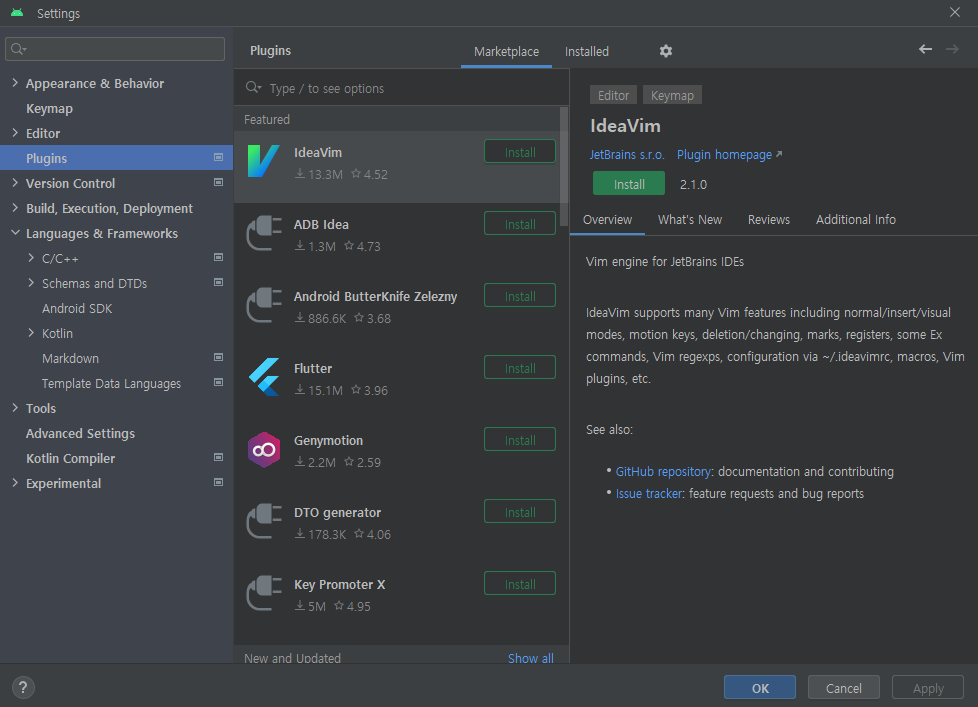
Task: Expand Build, Execution, Deployment section
Action: (x=15, y=208)
